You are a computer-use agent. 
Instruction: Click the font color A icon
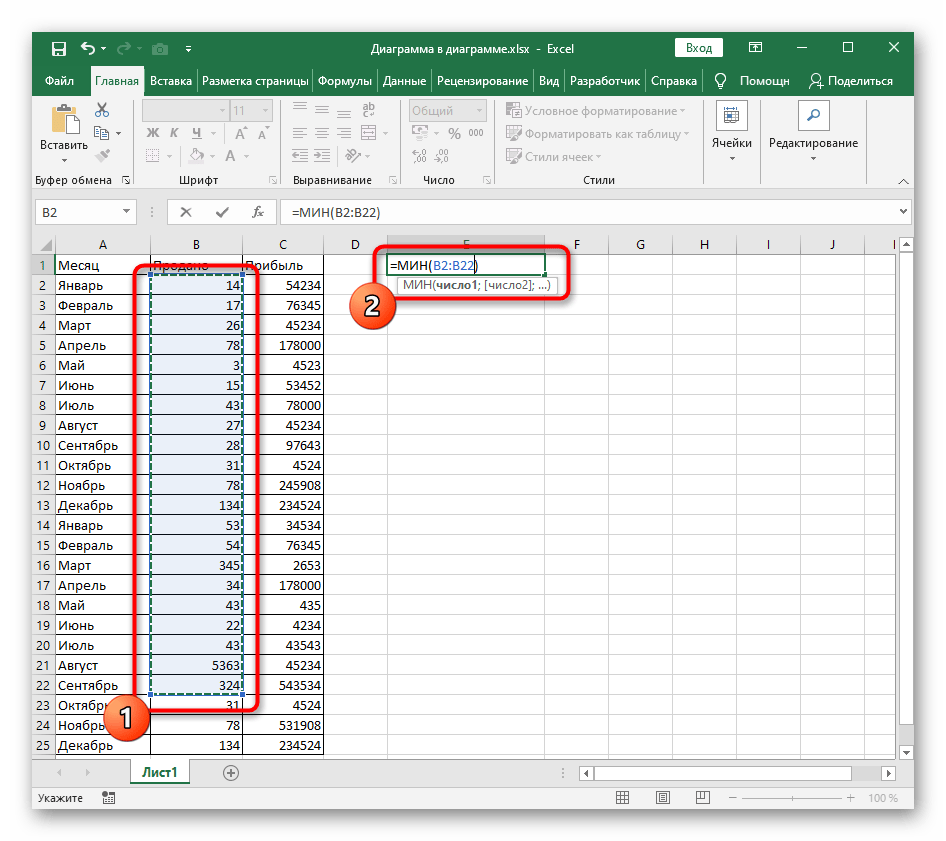230,156
